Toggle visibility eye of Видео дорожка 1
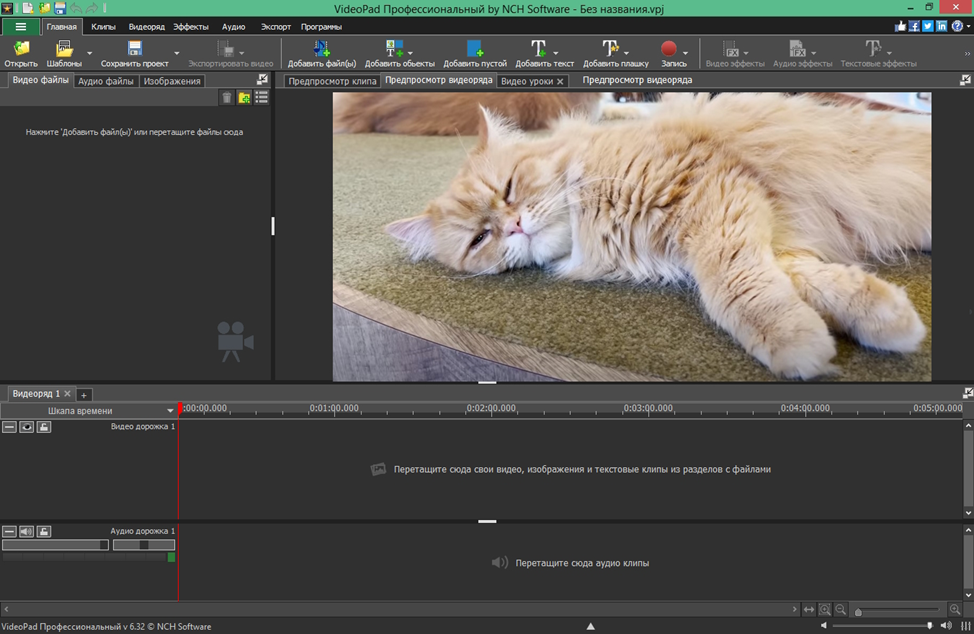The image size is (974, 634). click(x=27, y=427)
